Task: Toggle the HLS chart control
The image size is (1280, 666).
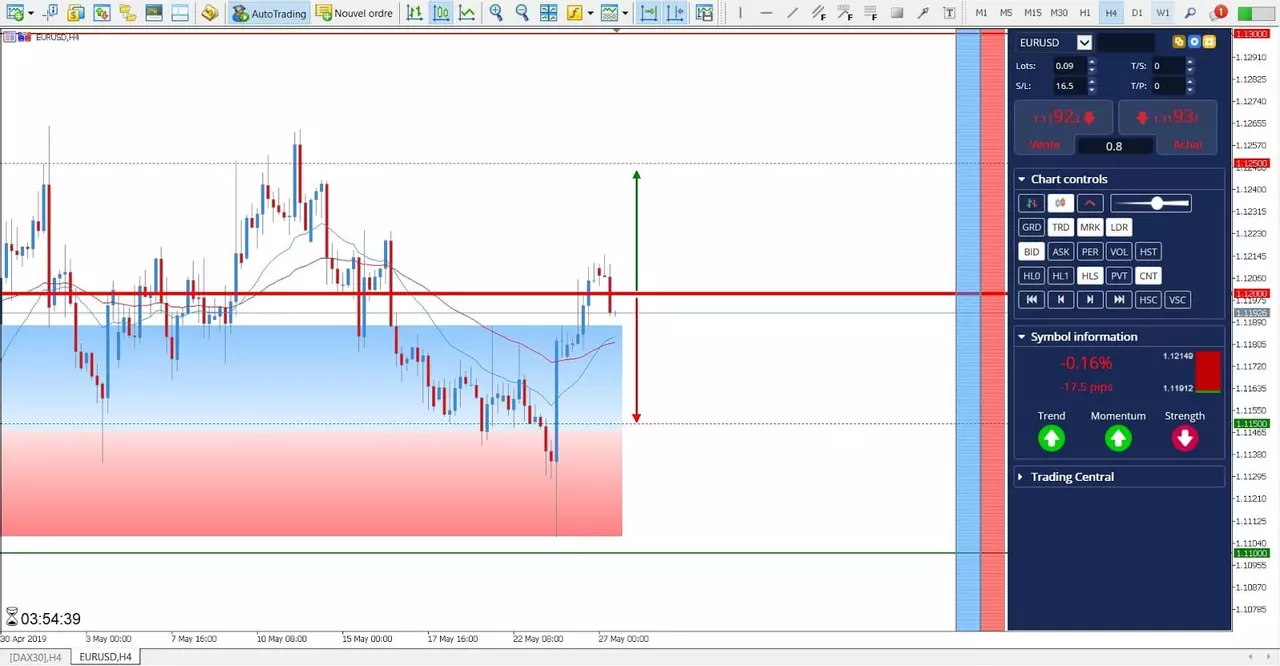Action: click(1090, 275)
